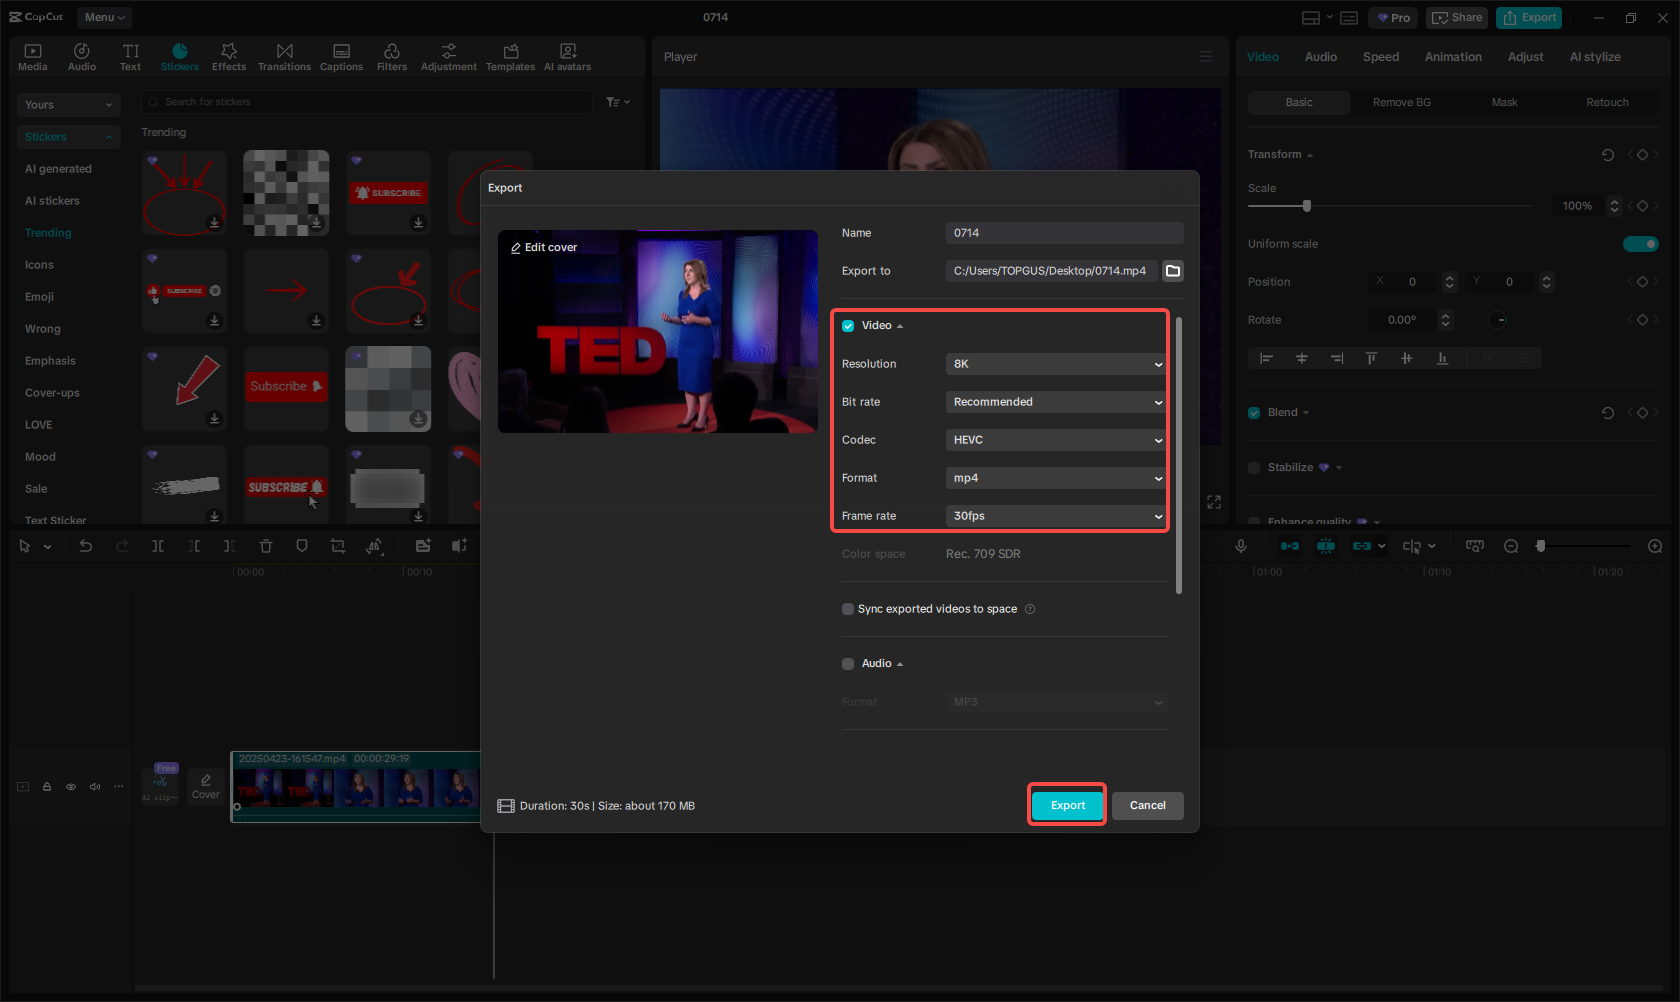1680x1002 pixels.
Task: Toggle the Uniform scale switch
Action: (x=1641, y=243)
